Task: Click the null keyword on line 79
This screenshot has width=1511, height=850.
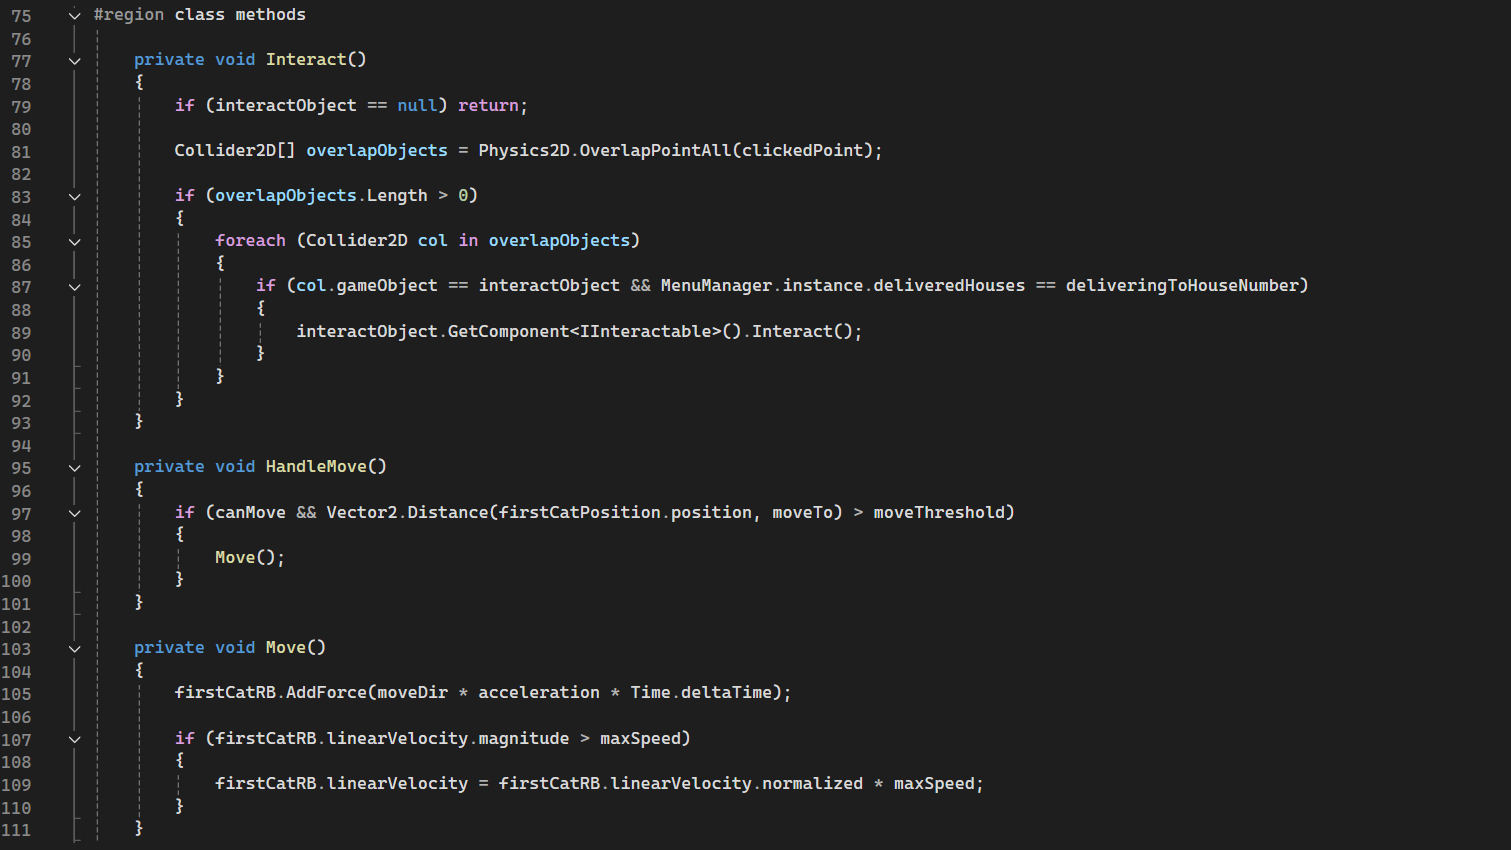Action: tap(417, 106)
